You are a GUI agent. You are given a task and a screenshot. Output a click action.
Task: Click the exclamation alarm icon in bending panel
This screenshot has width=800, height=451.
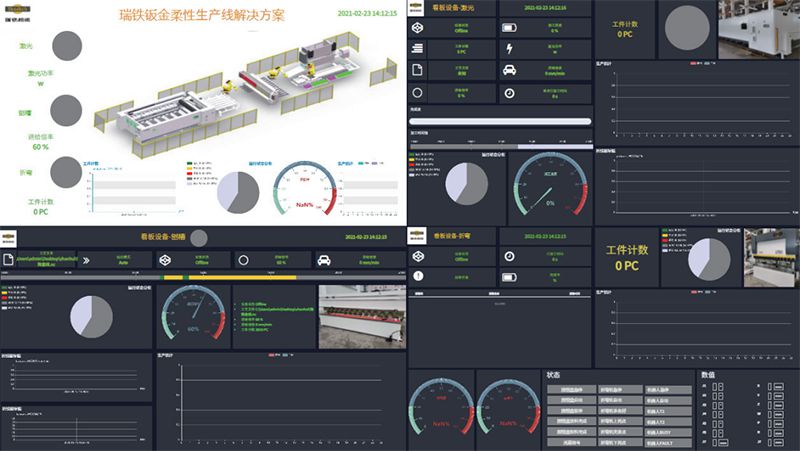tap(417, 277)
